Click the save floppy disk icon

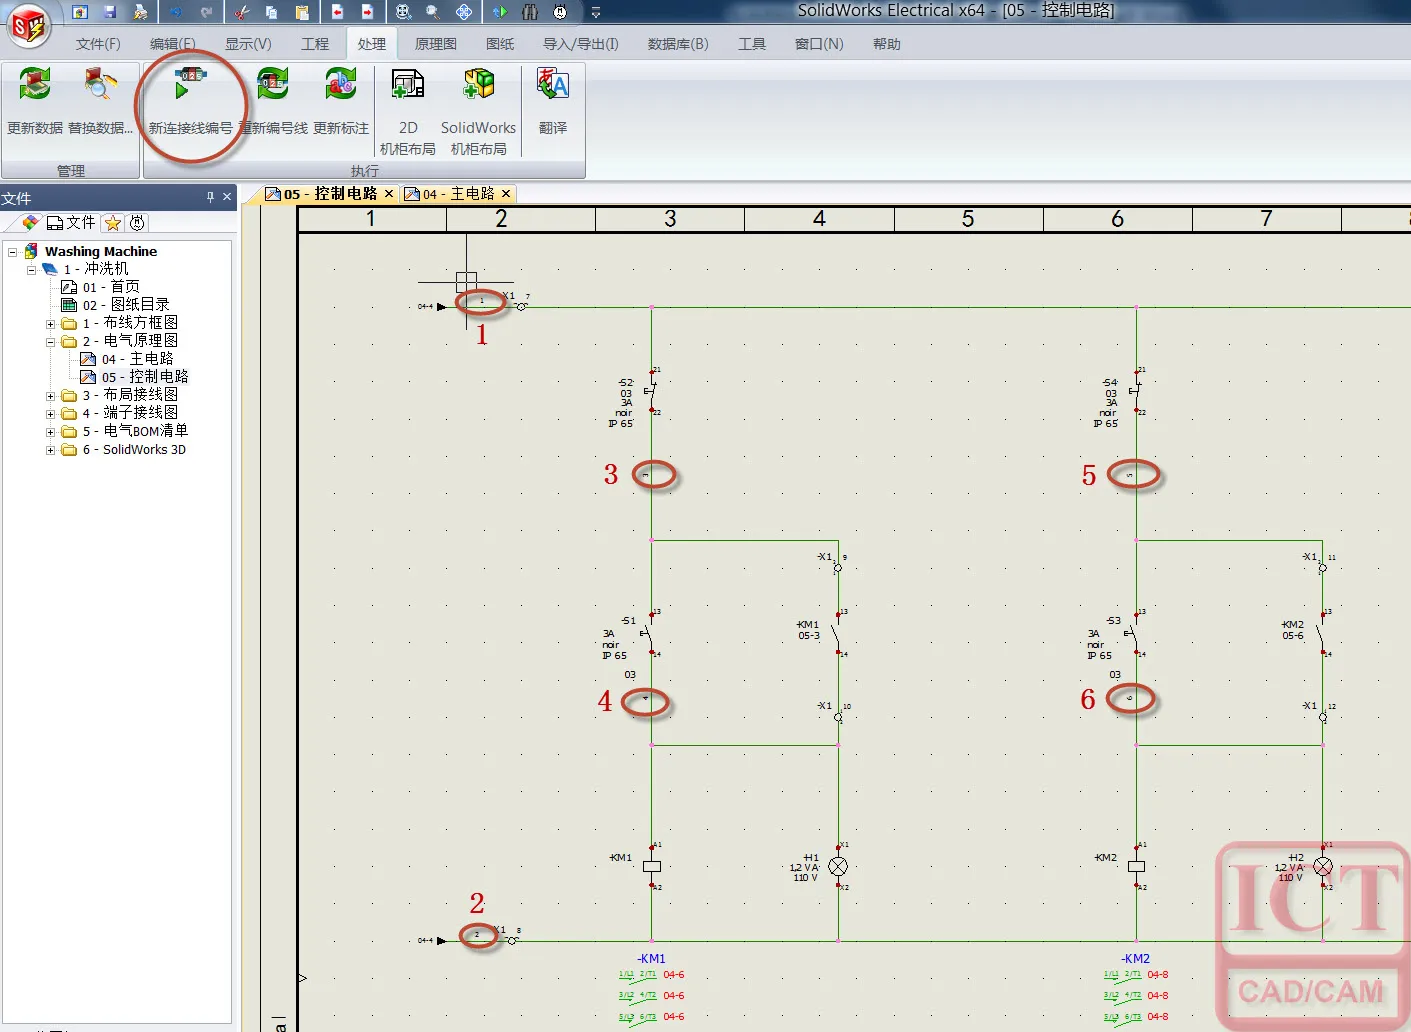click(110, 12)
